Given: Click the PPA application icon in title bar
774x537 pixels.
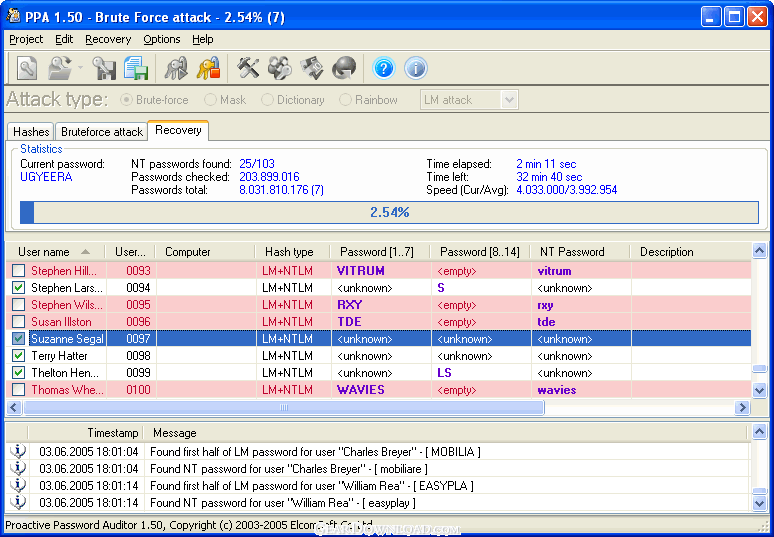Looking at the screenshot, I should [13, 16].
